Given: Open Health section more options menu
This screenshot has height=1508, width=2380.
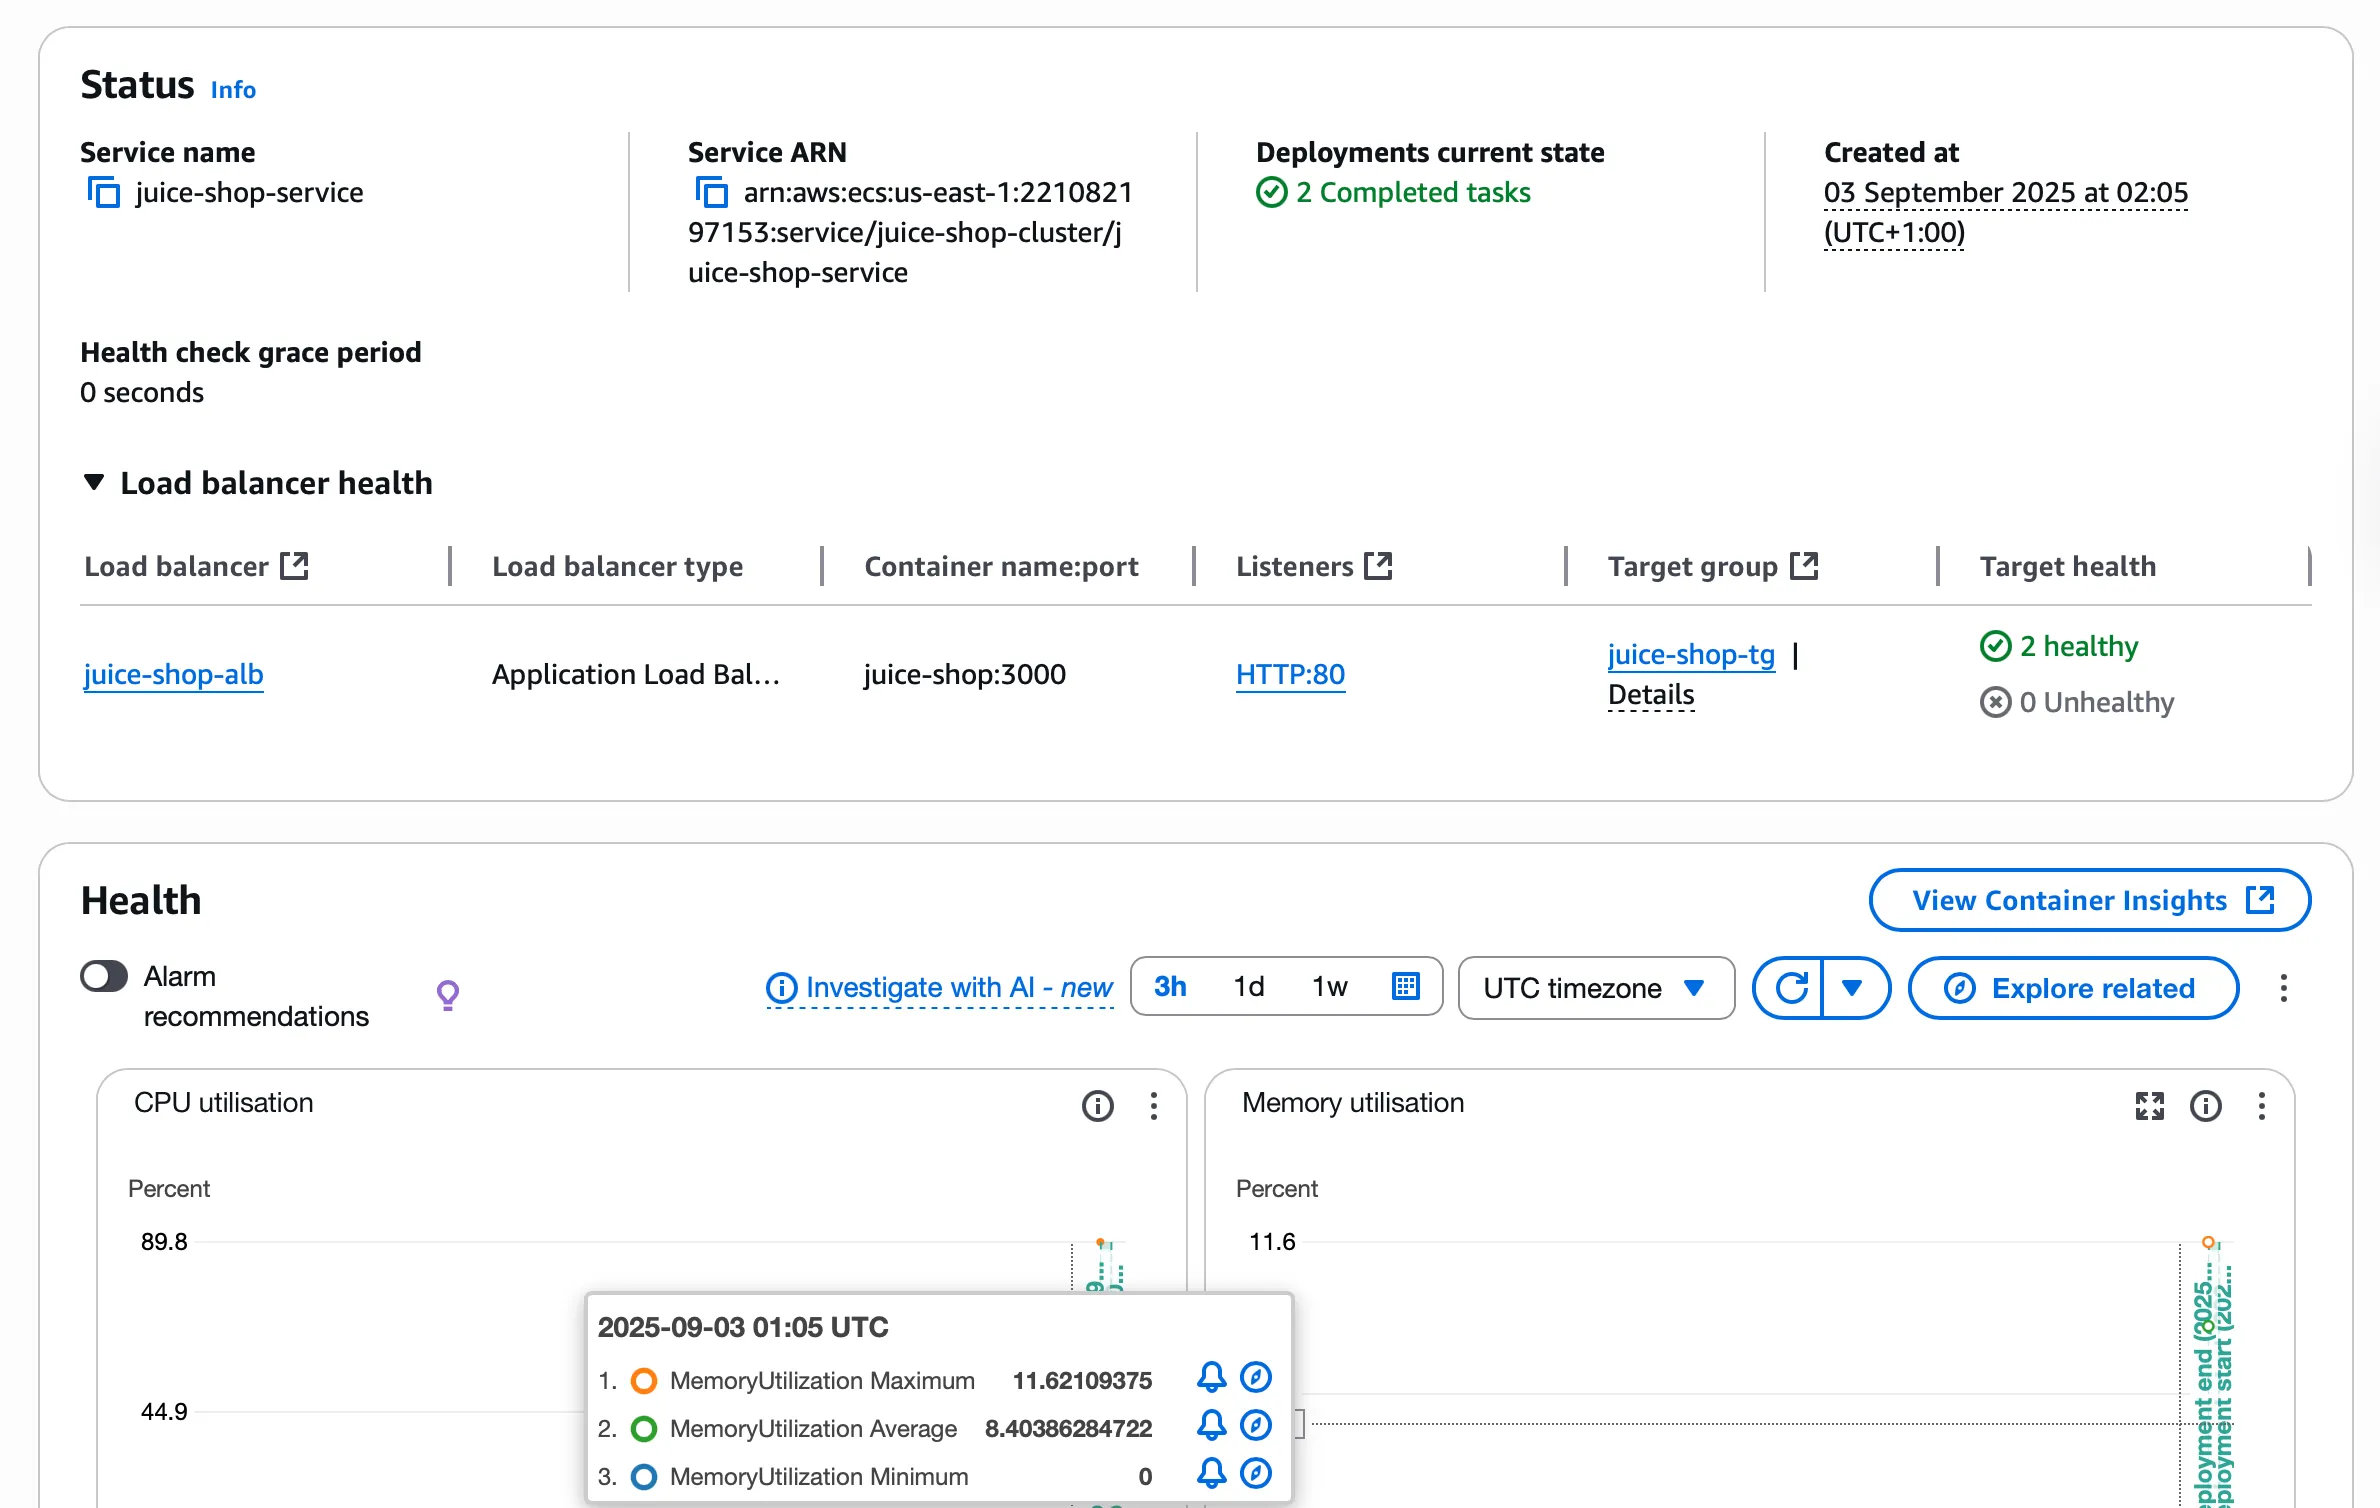Looking at the screenshot, I should coord(2284,988).
